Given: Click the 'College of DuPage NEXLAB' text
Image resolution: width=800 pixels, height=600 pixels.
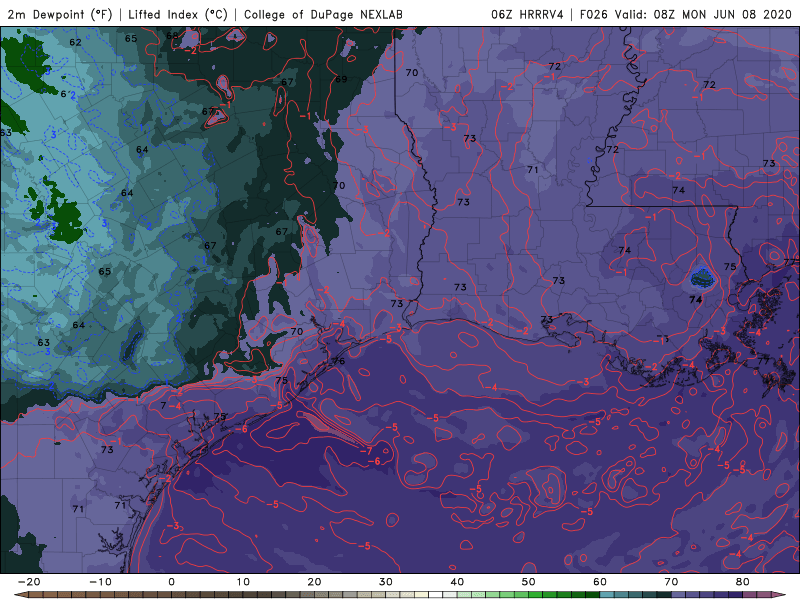Looking at the screenshot, I should pyautogui.click(x=323, y=14).
